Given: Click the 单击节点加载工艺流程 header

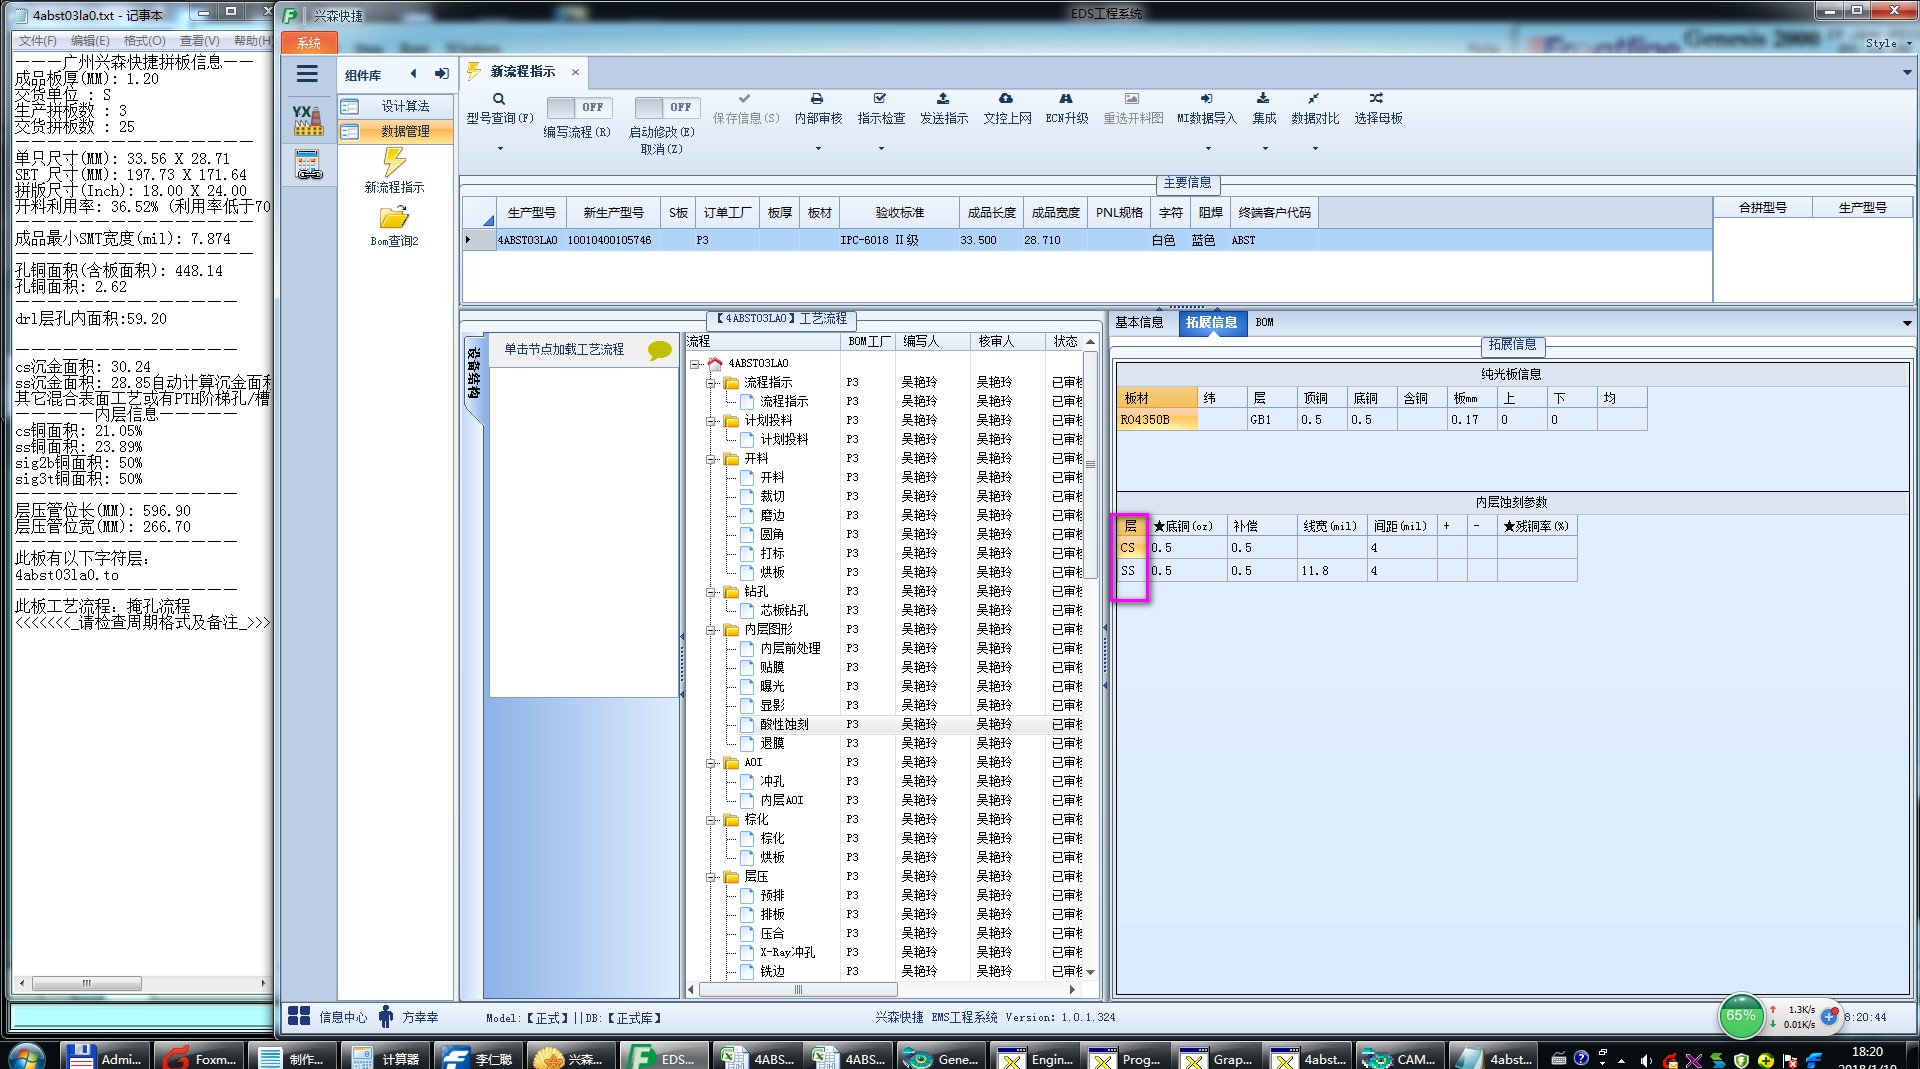Looking at the screenshot, I should click(564, 349).
